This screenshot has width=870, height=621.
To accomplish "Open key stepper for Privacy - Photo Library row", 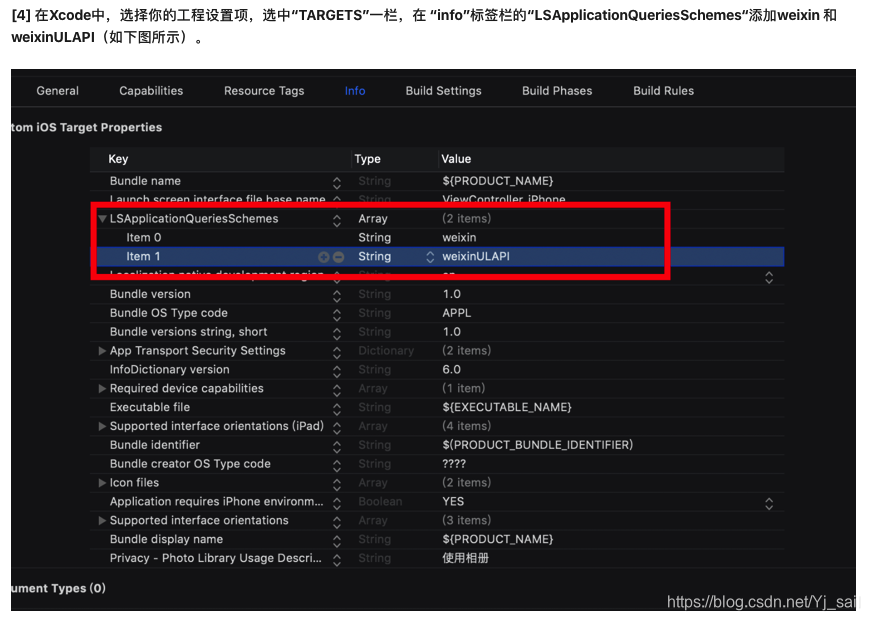I will tap(337, 561).
